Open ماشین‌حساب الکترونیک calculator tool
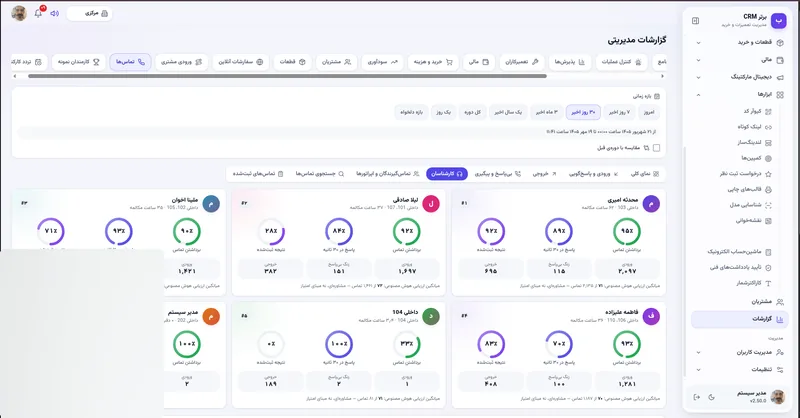 tap(739, 252)
